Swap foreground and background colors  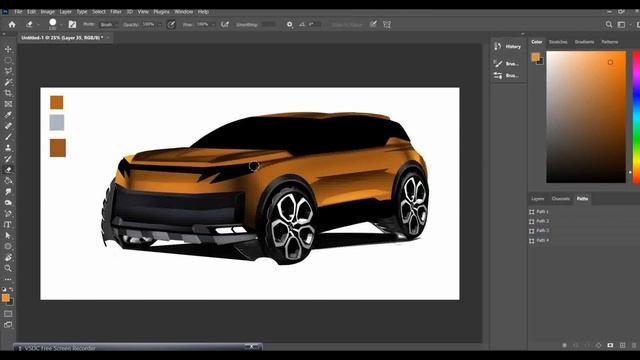tap(11, 289)
